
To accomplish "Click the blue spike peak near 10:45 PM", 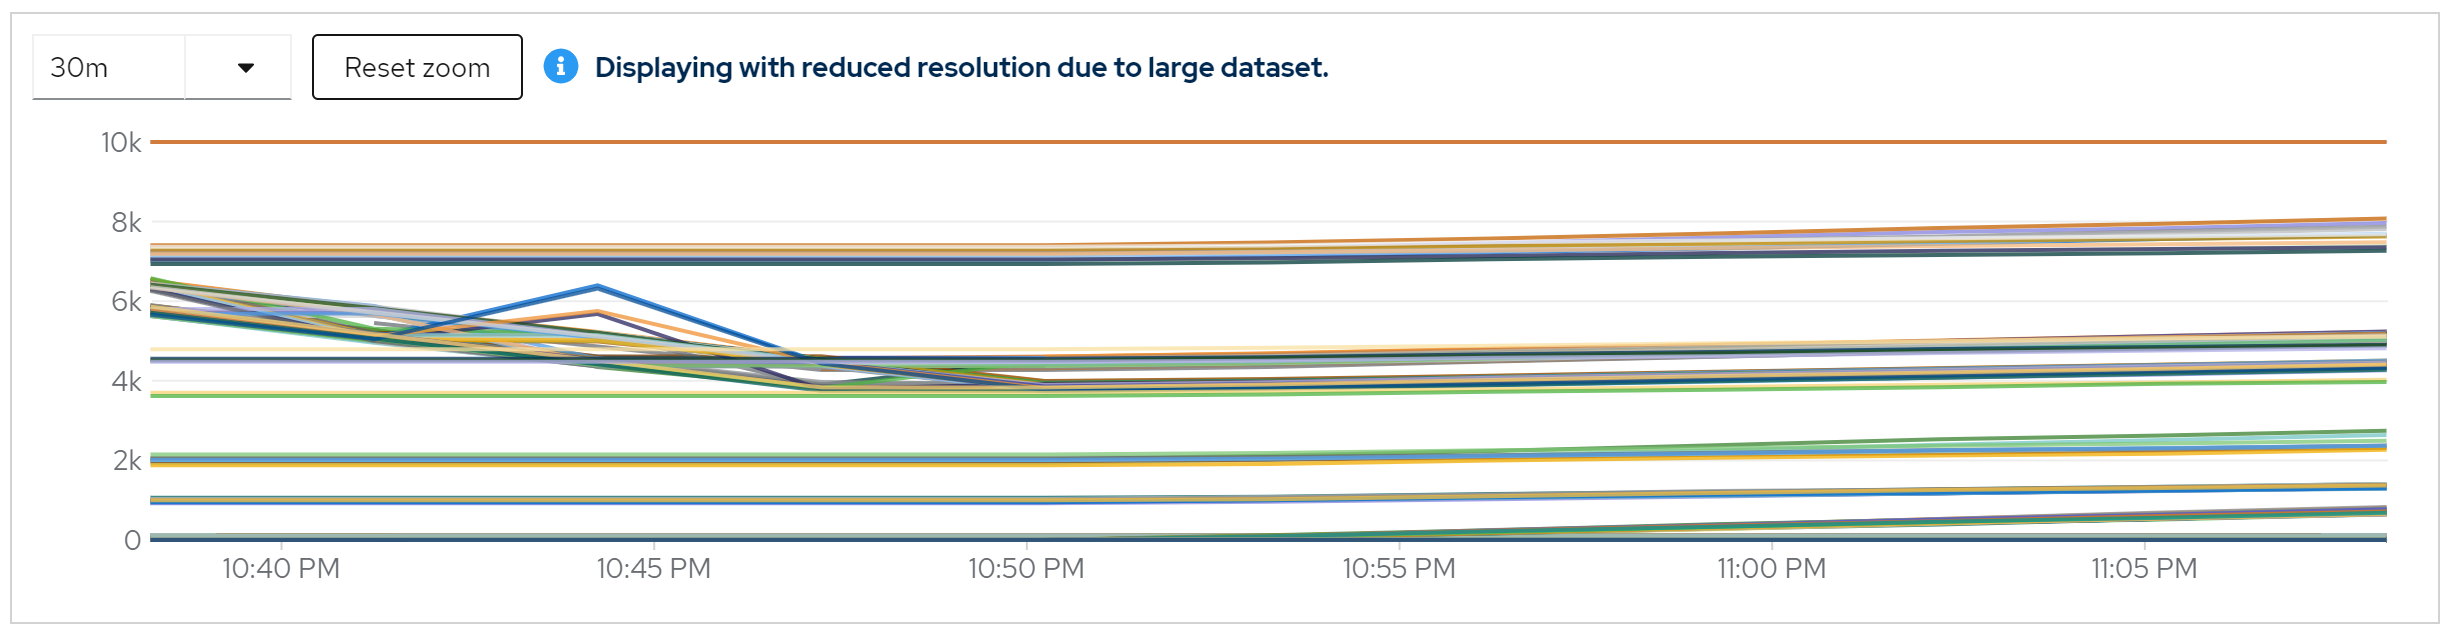I will pos(597,288).
